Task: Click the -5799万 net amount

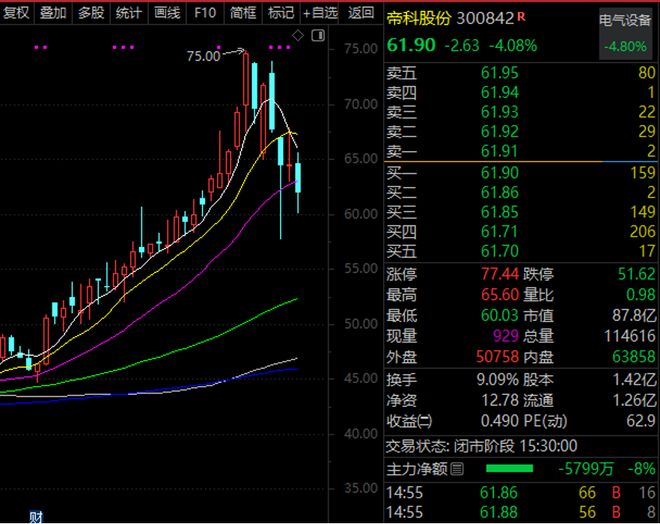Action: [585, 468]
